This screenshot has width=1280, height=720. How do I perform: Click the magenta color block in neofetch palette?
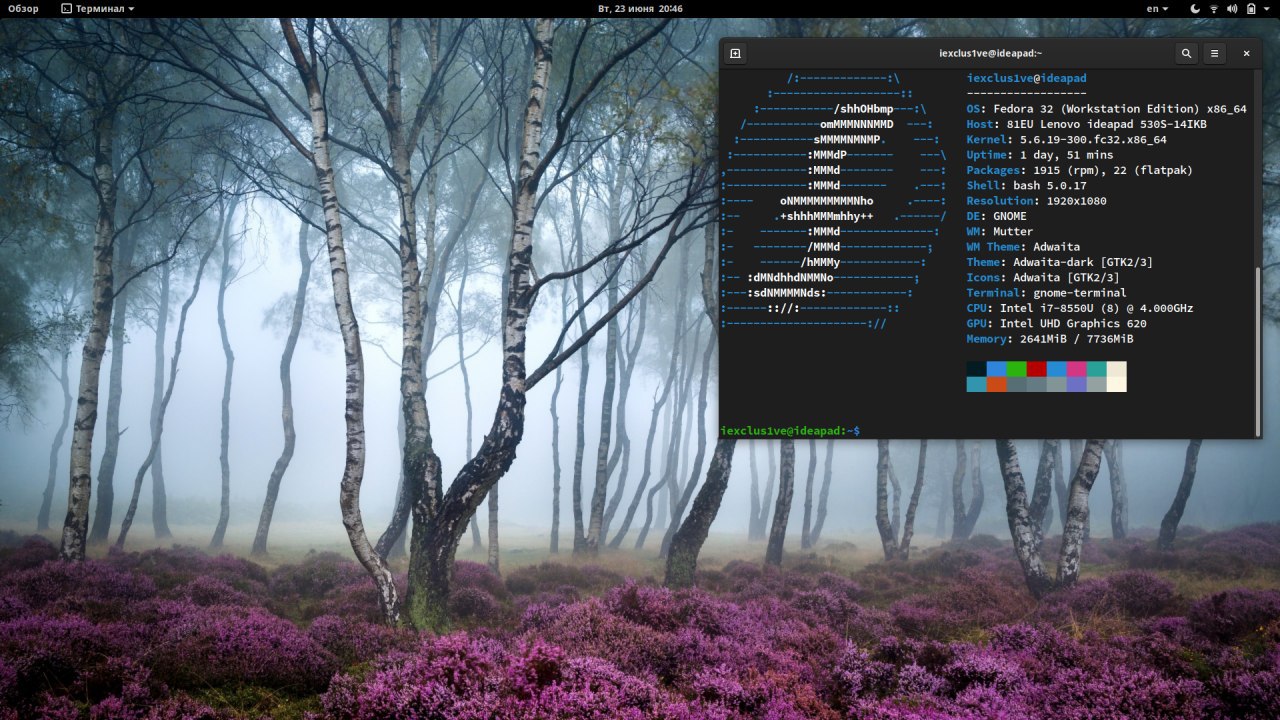click(x=1076, y=369)
